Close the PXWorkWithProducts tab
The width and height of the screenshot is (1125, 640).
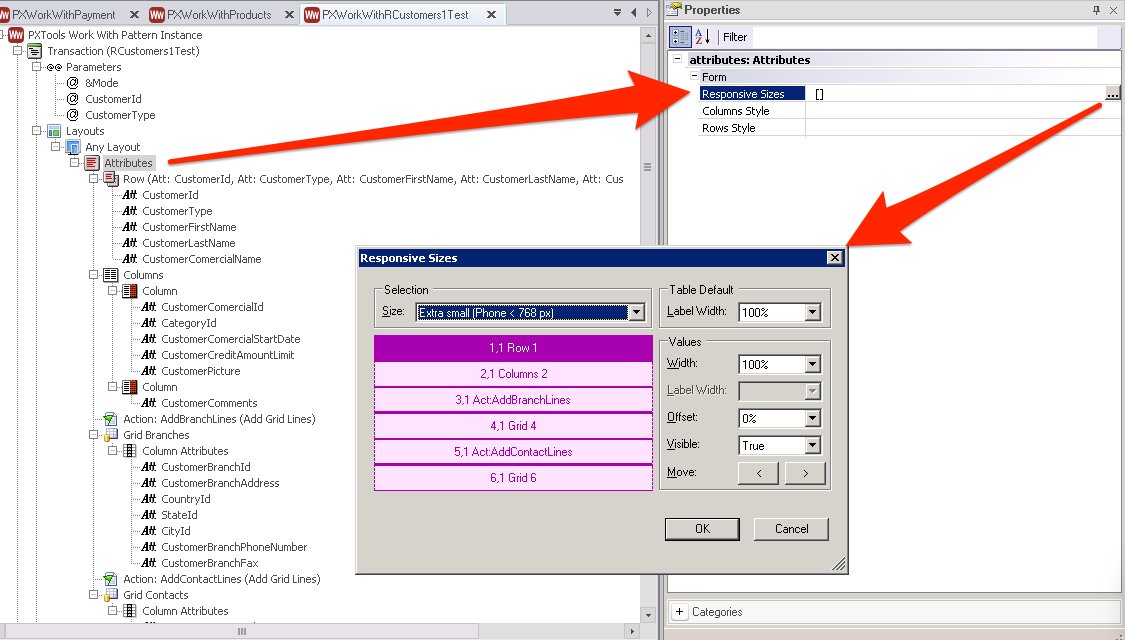pos(288,14)
